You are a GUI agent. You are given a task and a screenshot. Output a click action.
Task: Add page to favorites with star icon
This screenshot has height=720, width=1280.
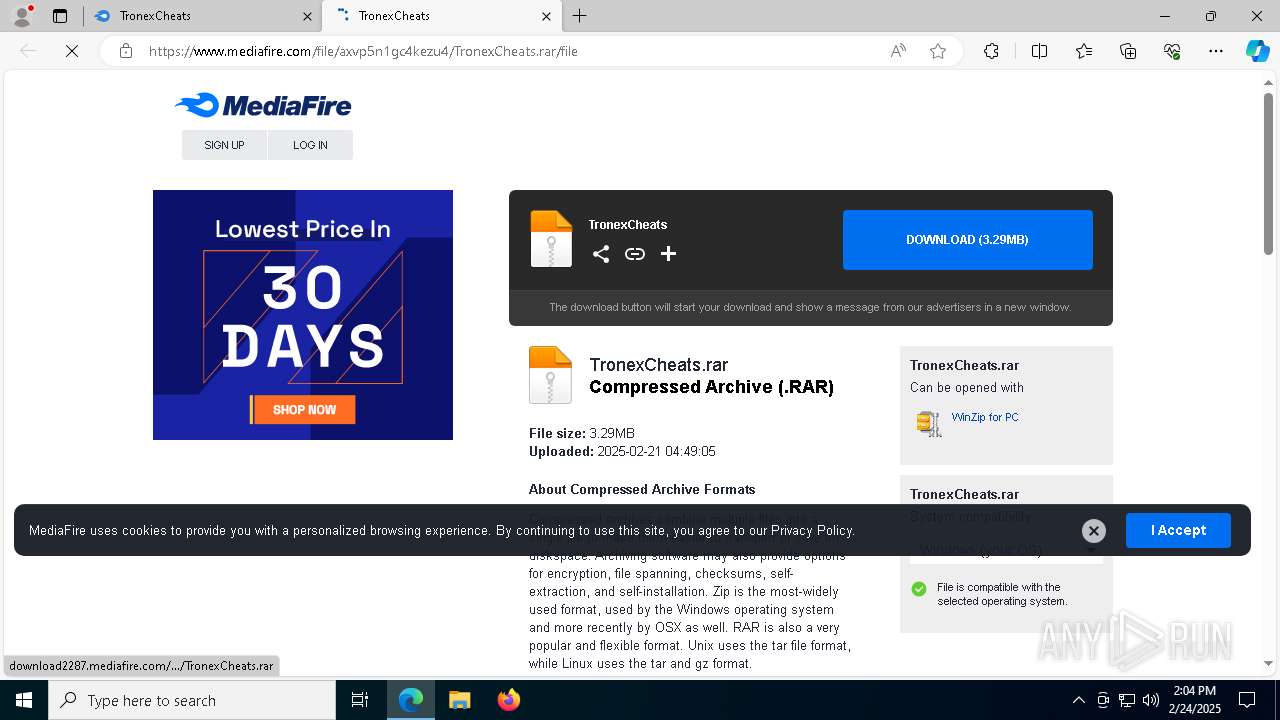pyautogui.click(x=938, y=51)
